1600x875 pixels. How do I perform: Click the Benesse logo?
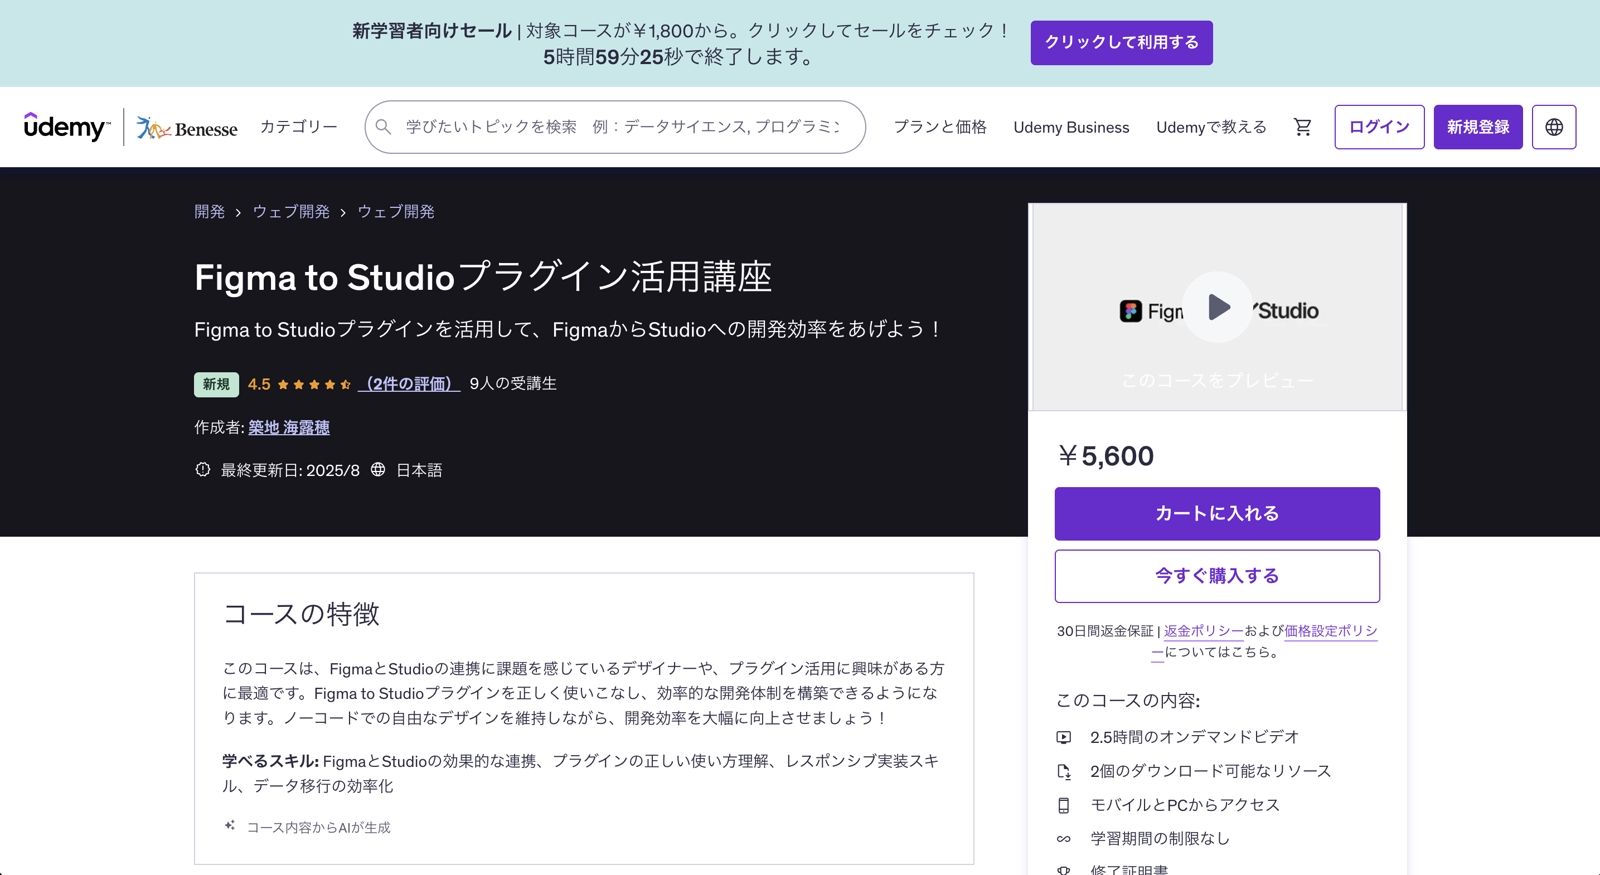(187, 128)
